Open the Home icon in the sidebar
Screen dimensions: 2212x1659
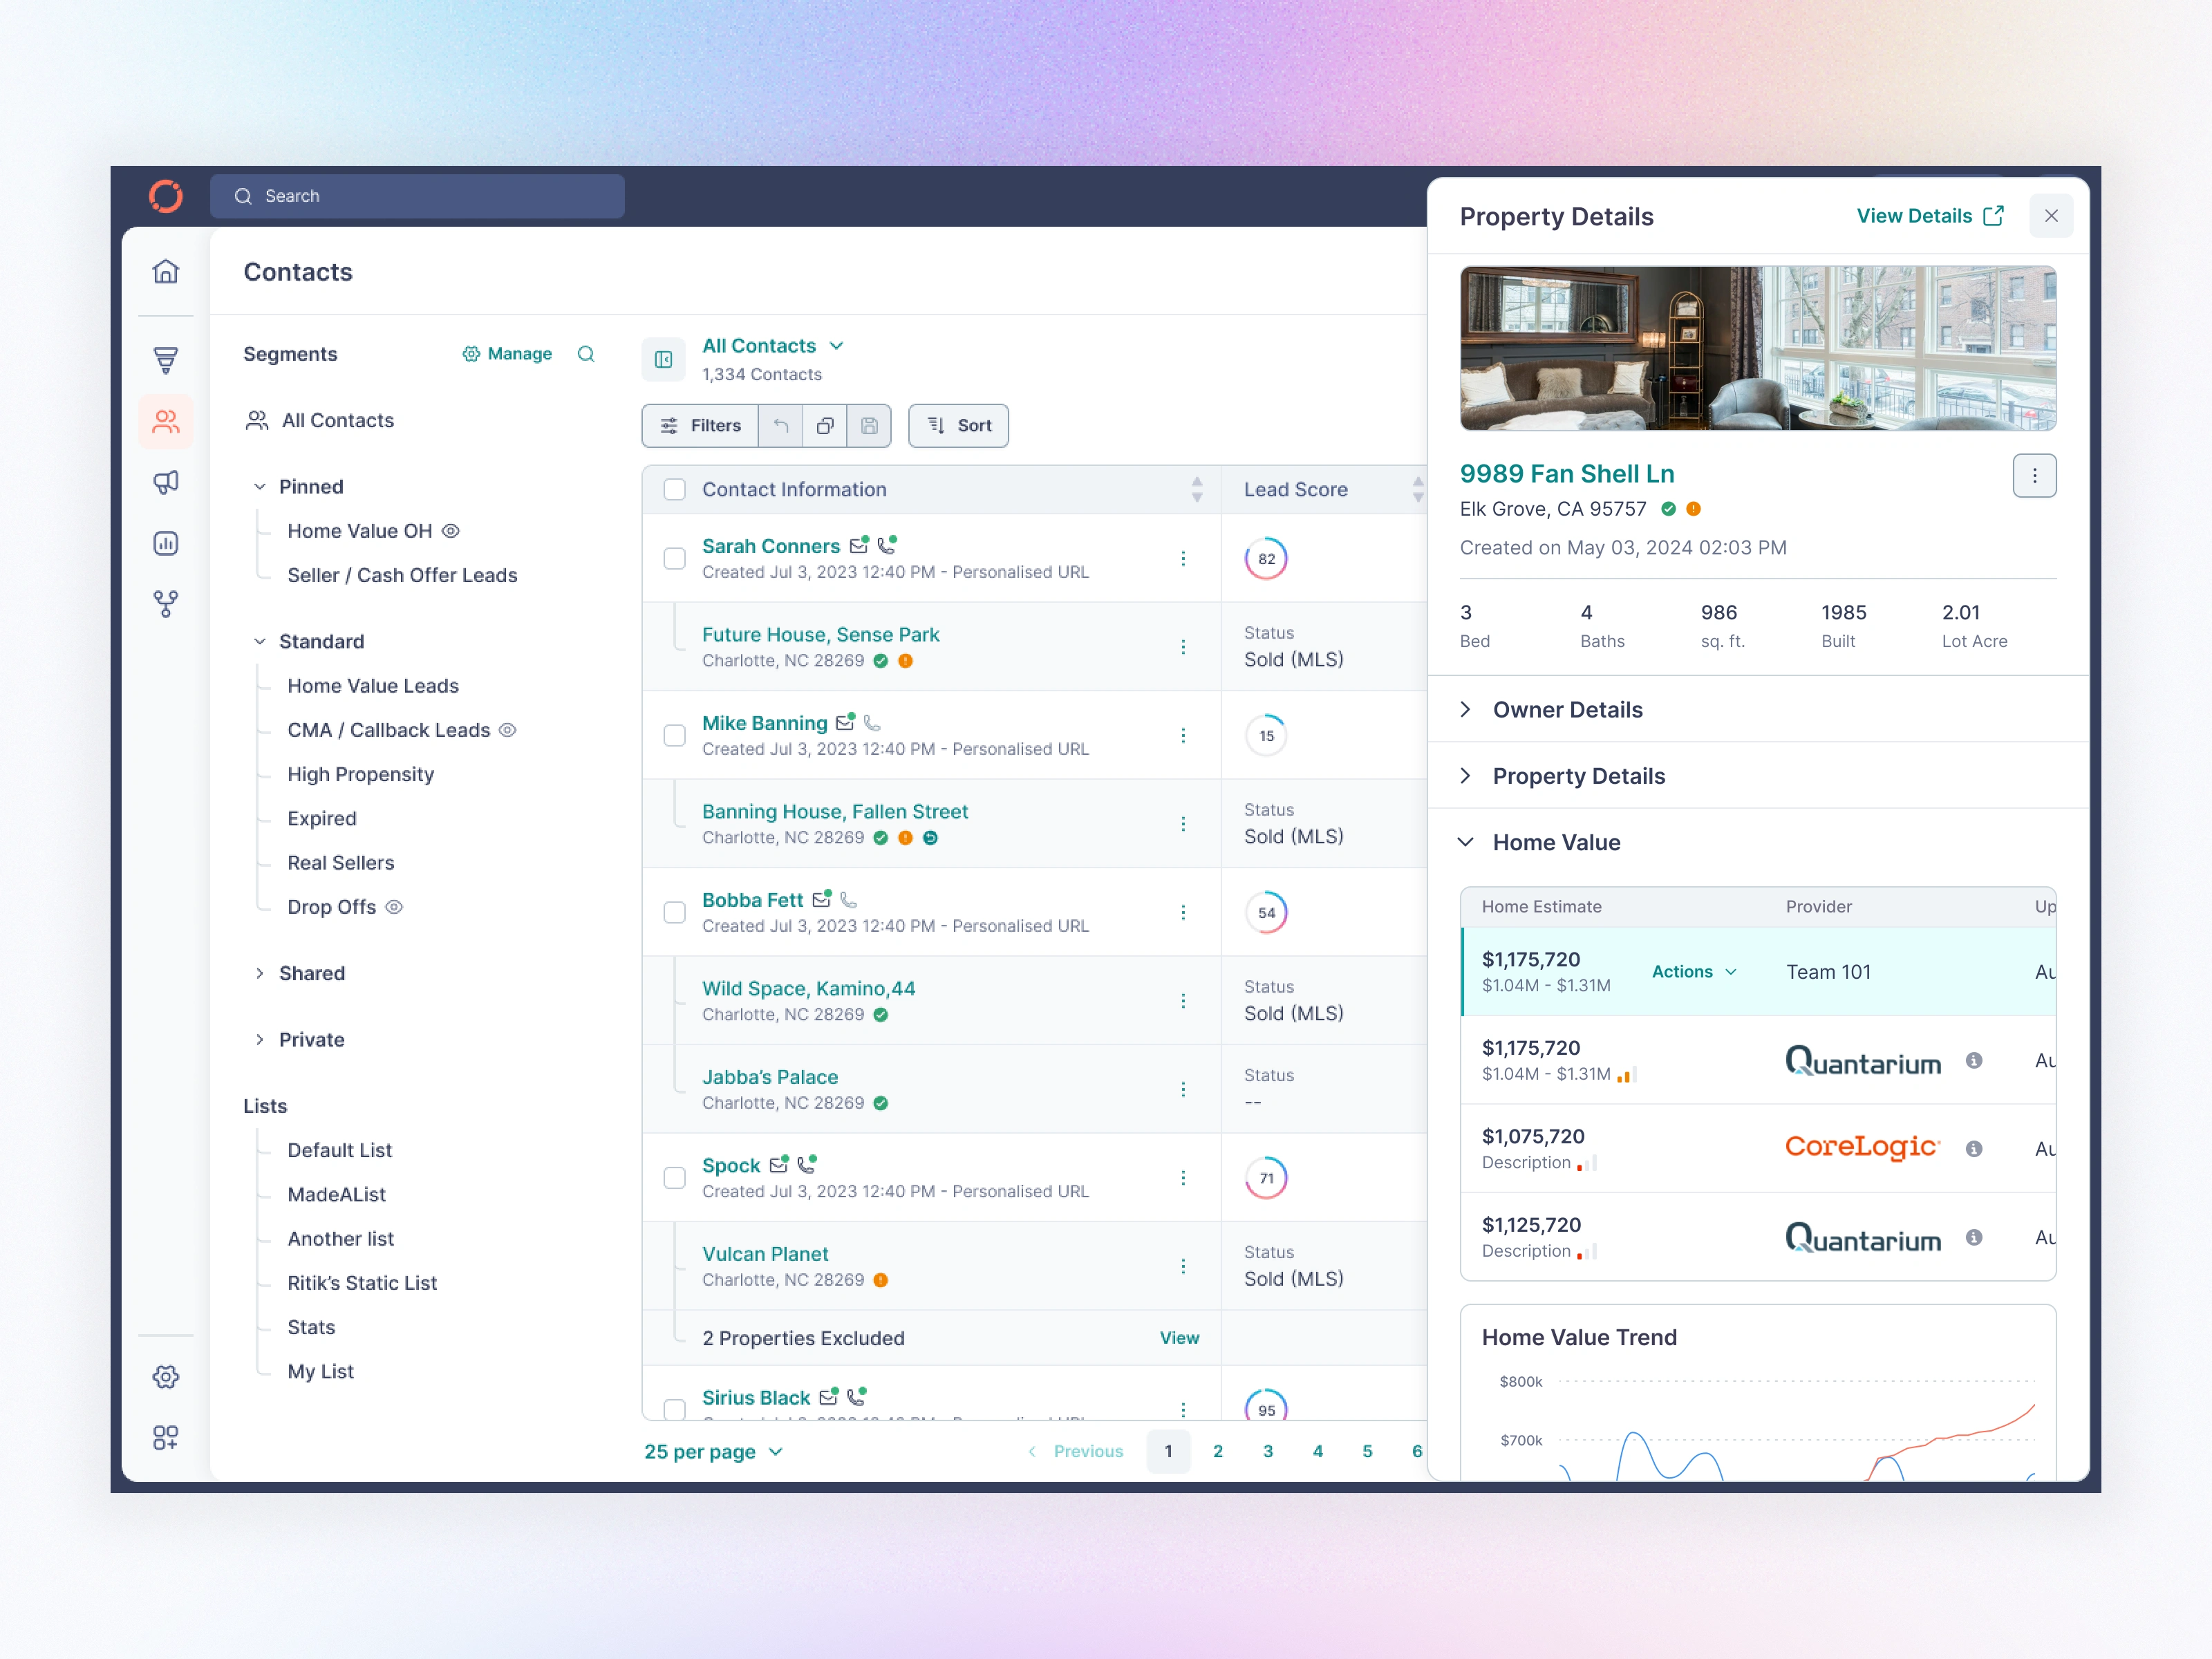[166, 271]
